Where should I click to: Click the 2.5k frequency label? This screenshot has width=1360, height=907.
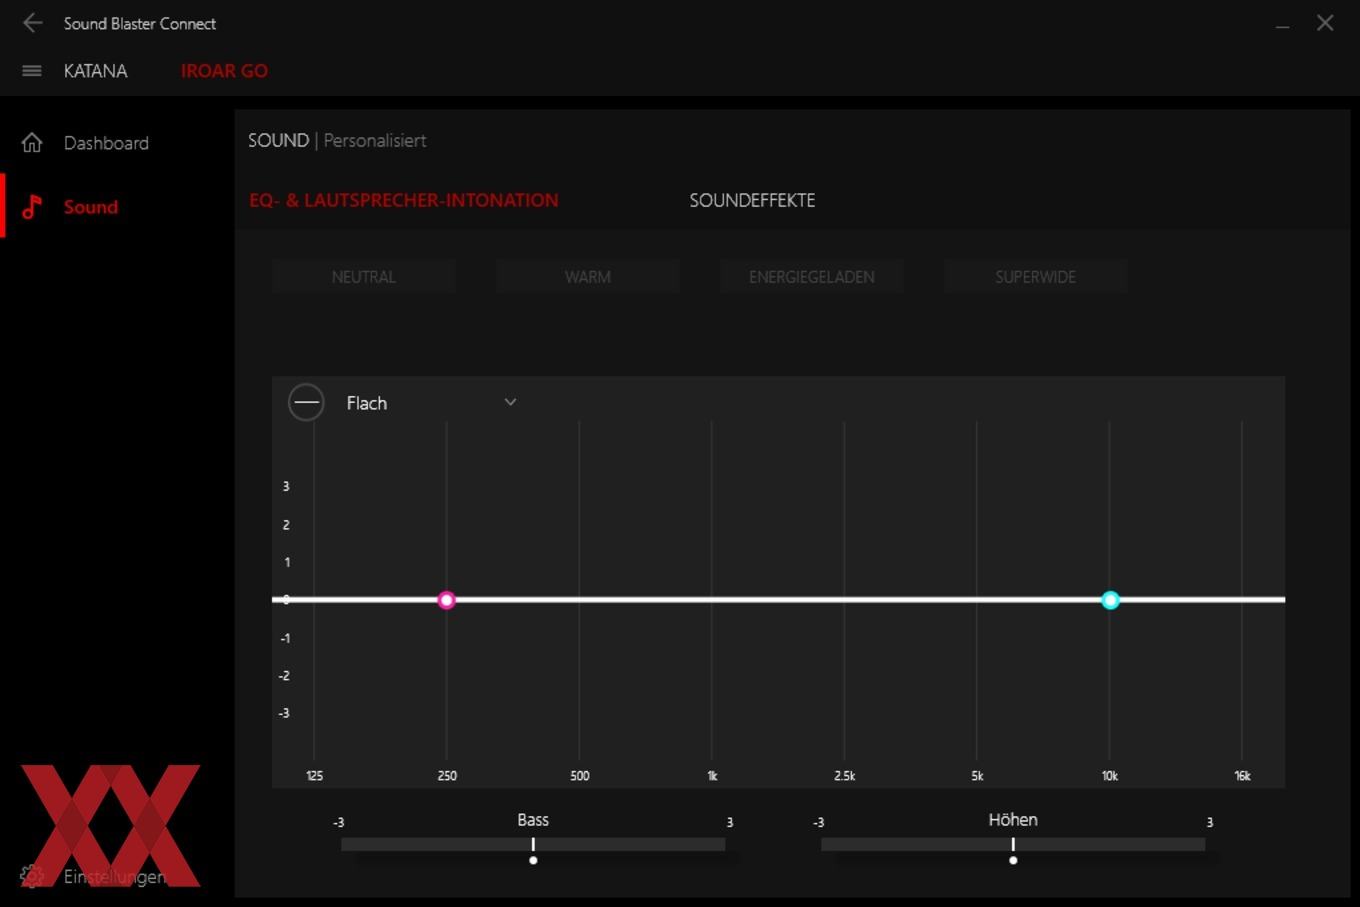[845, 776]
